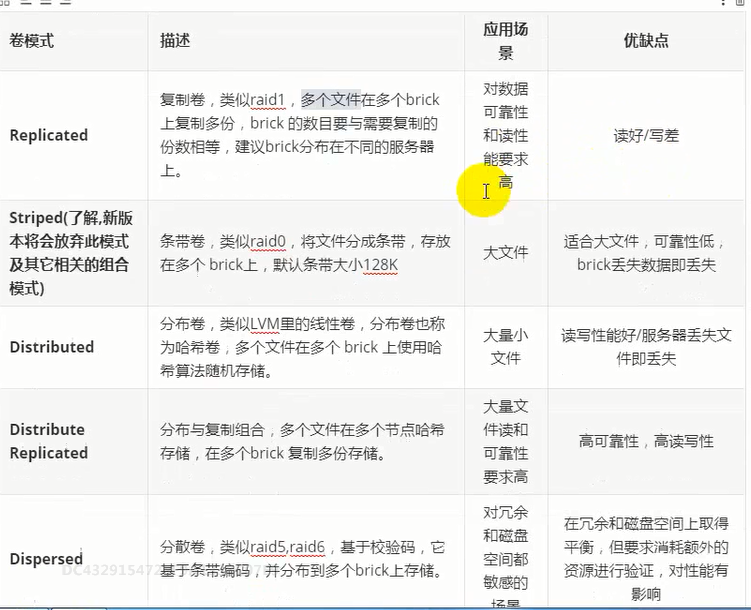Click the 高可靠性，高读写性 cell
751x610 pixels.
pos(646,441)
